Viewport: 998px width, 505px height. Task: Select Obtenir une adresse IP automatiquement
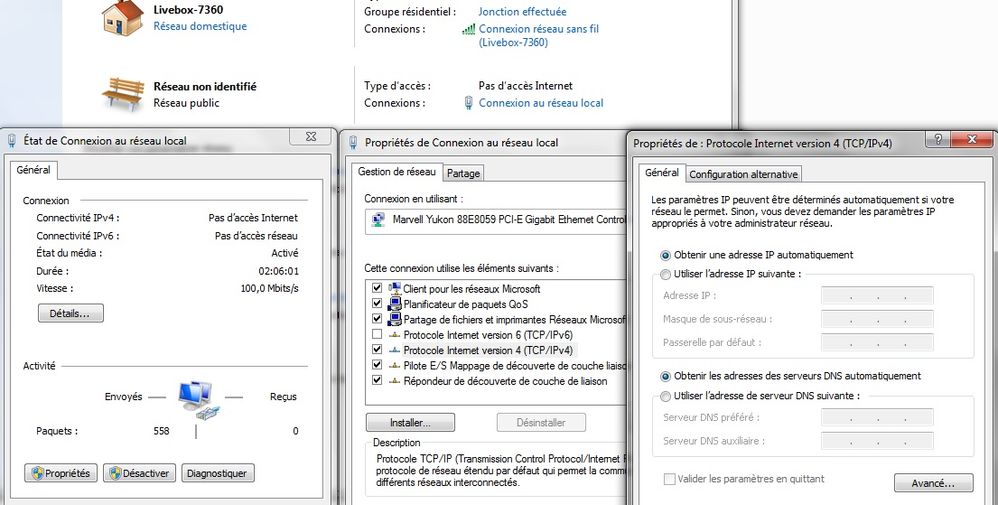pos(666,255)
